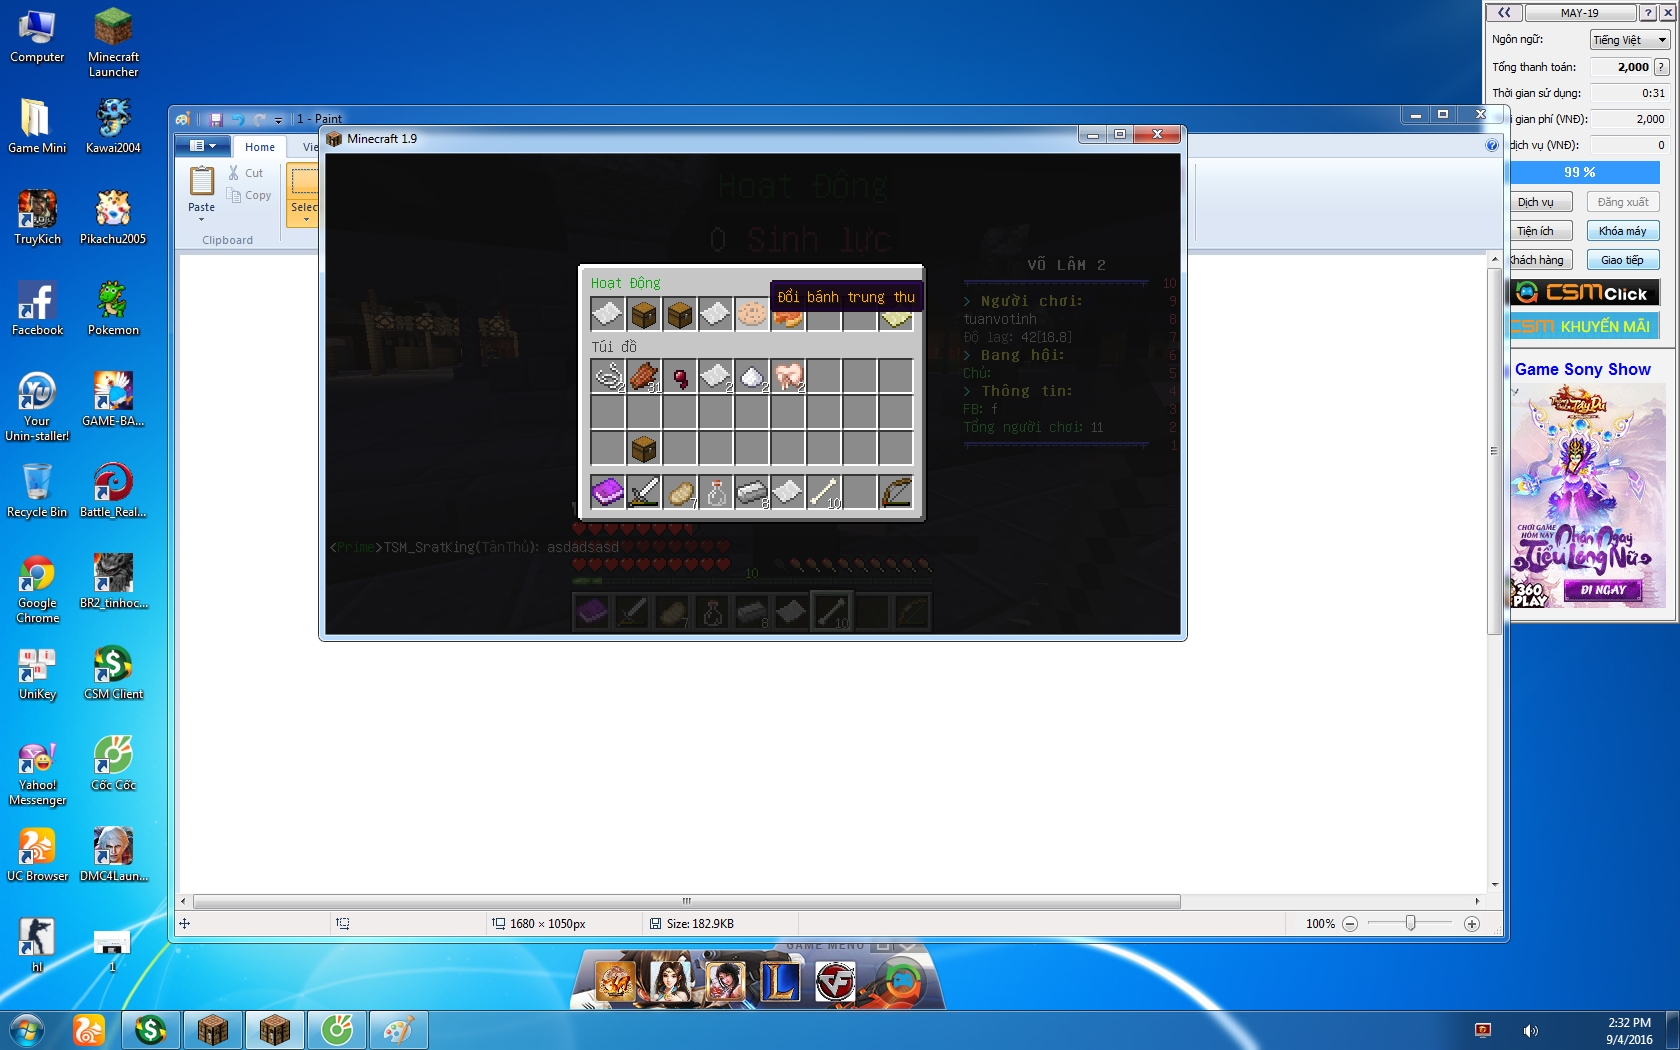The width and height of the screenshot is (1680, 1050).
Task: Click the ĐI NGAY button in the ad
Action: click(x=1603, y=590)
